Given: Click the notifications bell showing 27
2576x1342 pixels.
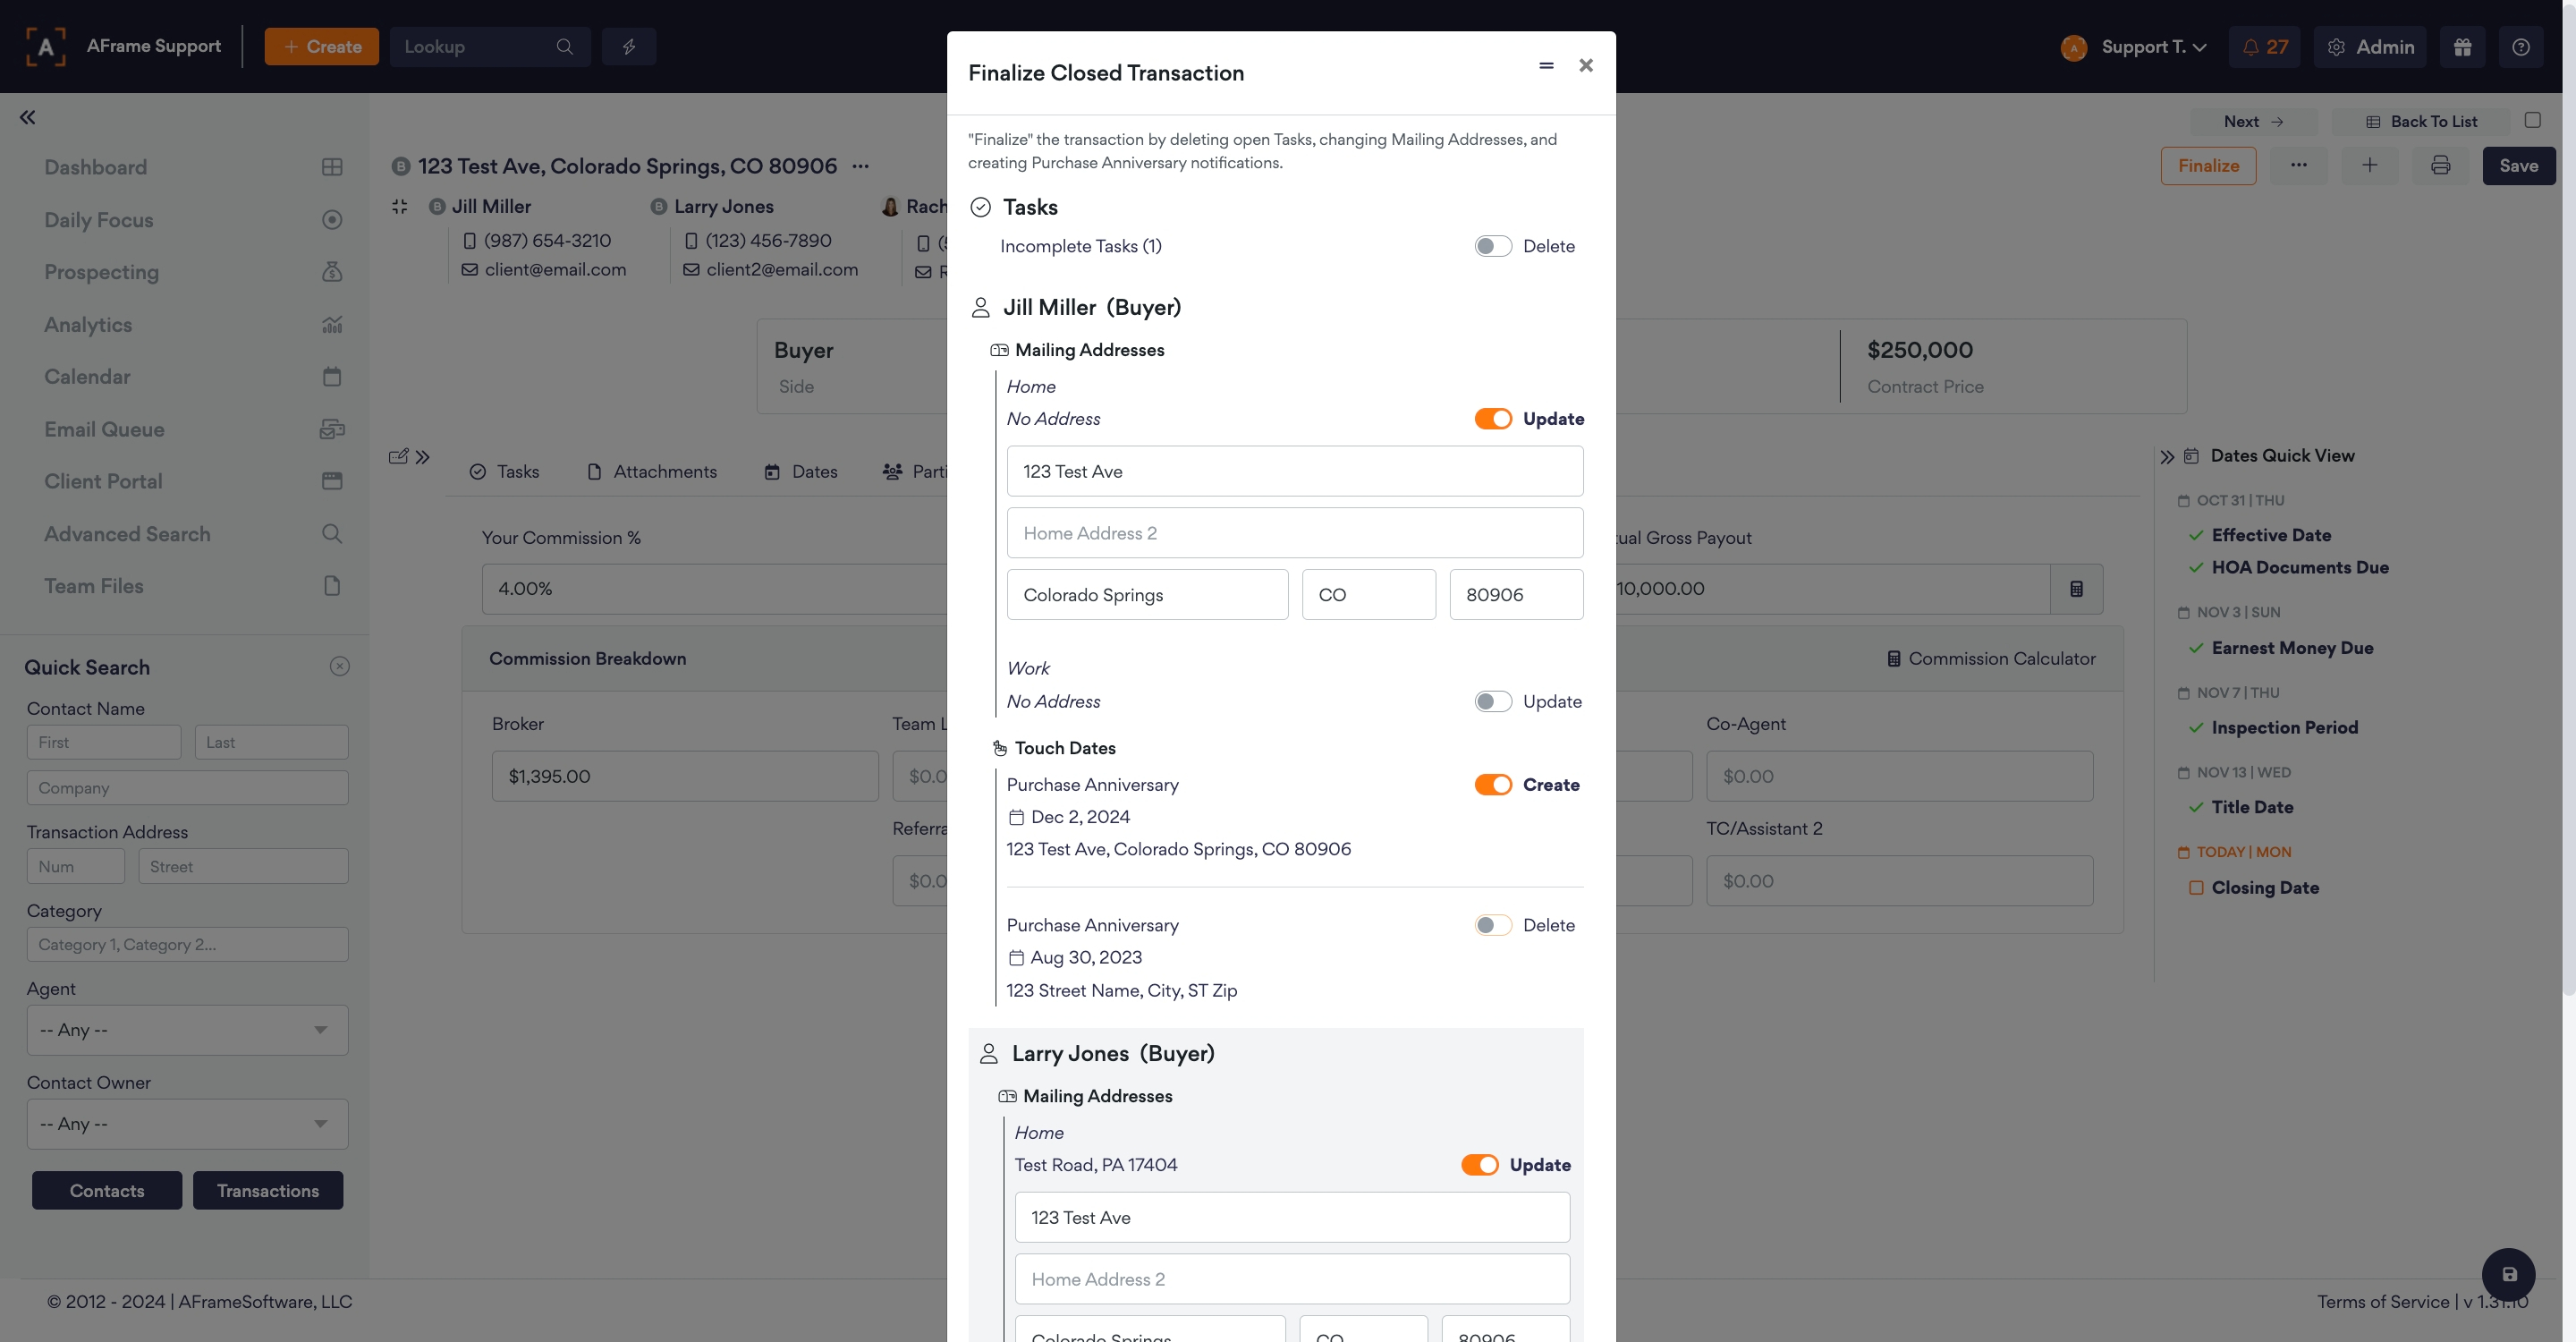Looking at the screenshot, I should tap(2264, 47).
